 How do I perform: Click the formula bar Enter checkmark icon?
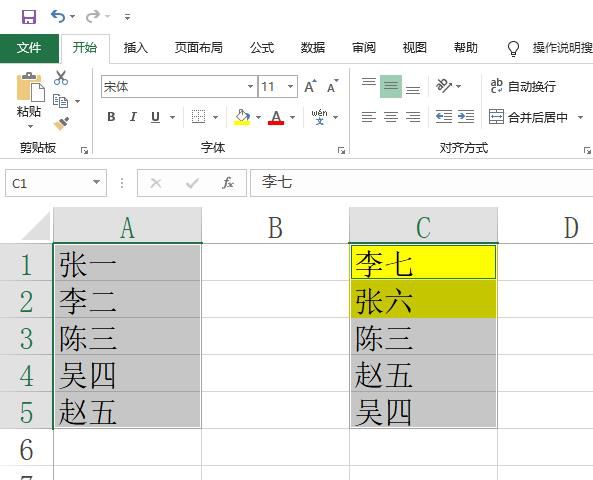(x=192, y=183)
